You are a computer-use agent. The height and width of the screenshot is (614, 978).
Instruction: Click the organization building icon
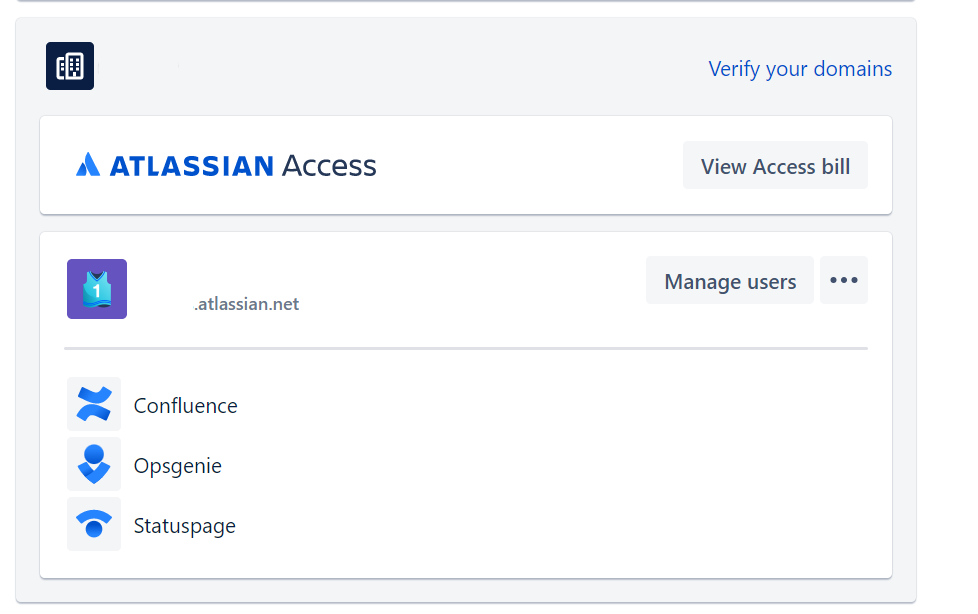click(x=70, y=66)
